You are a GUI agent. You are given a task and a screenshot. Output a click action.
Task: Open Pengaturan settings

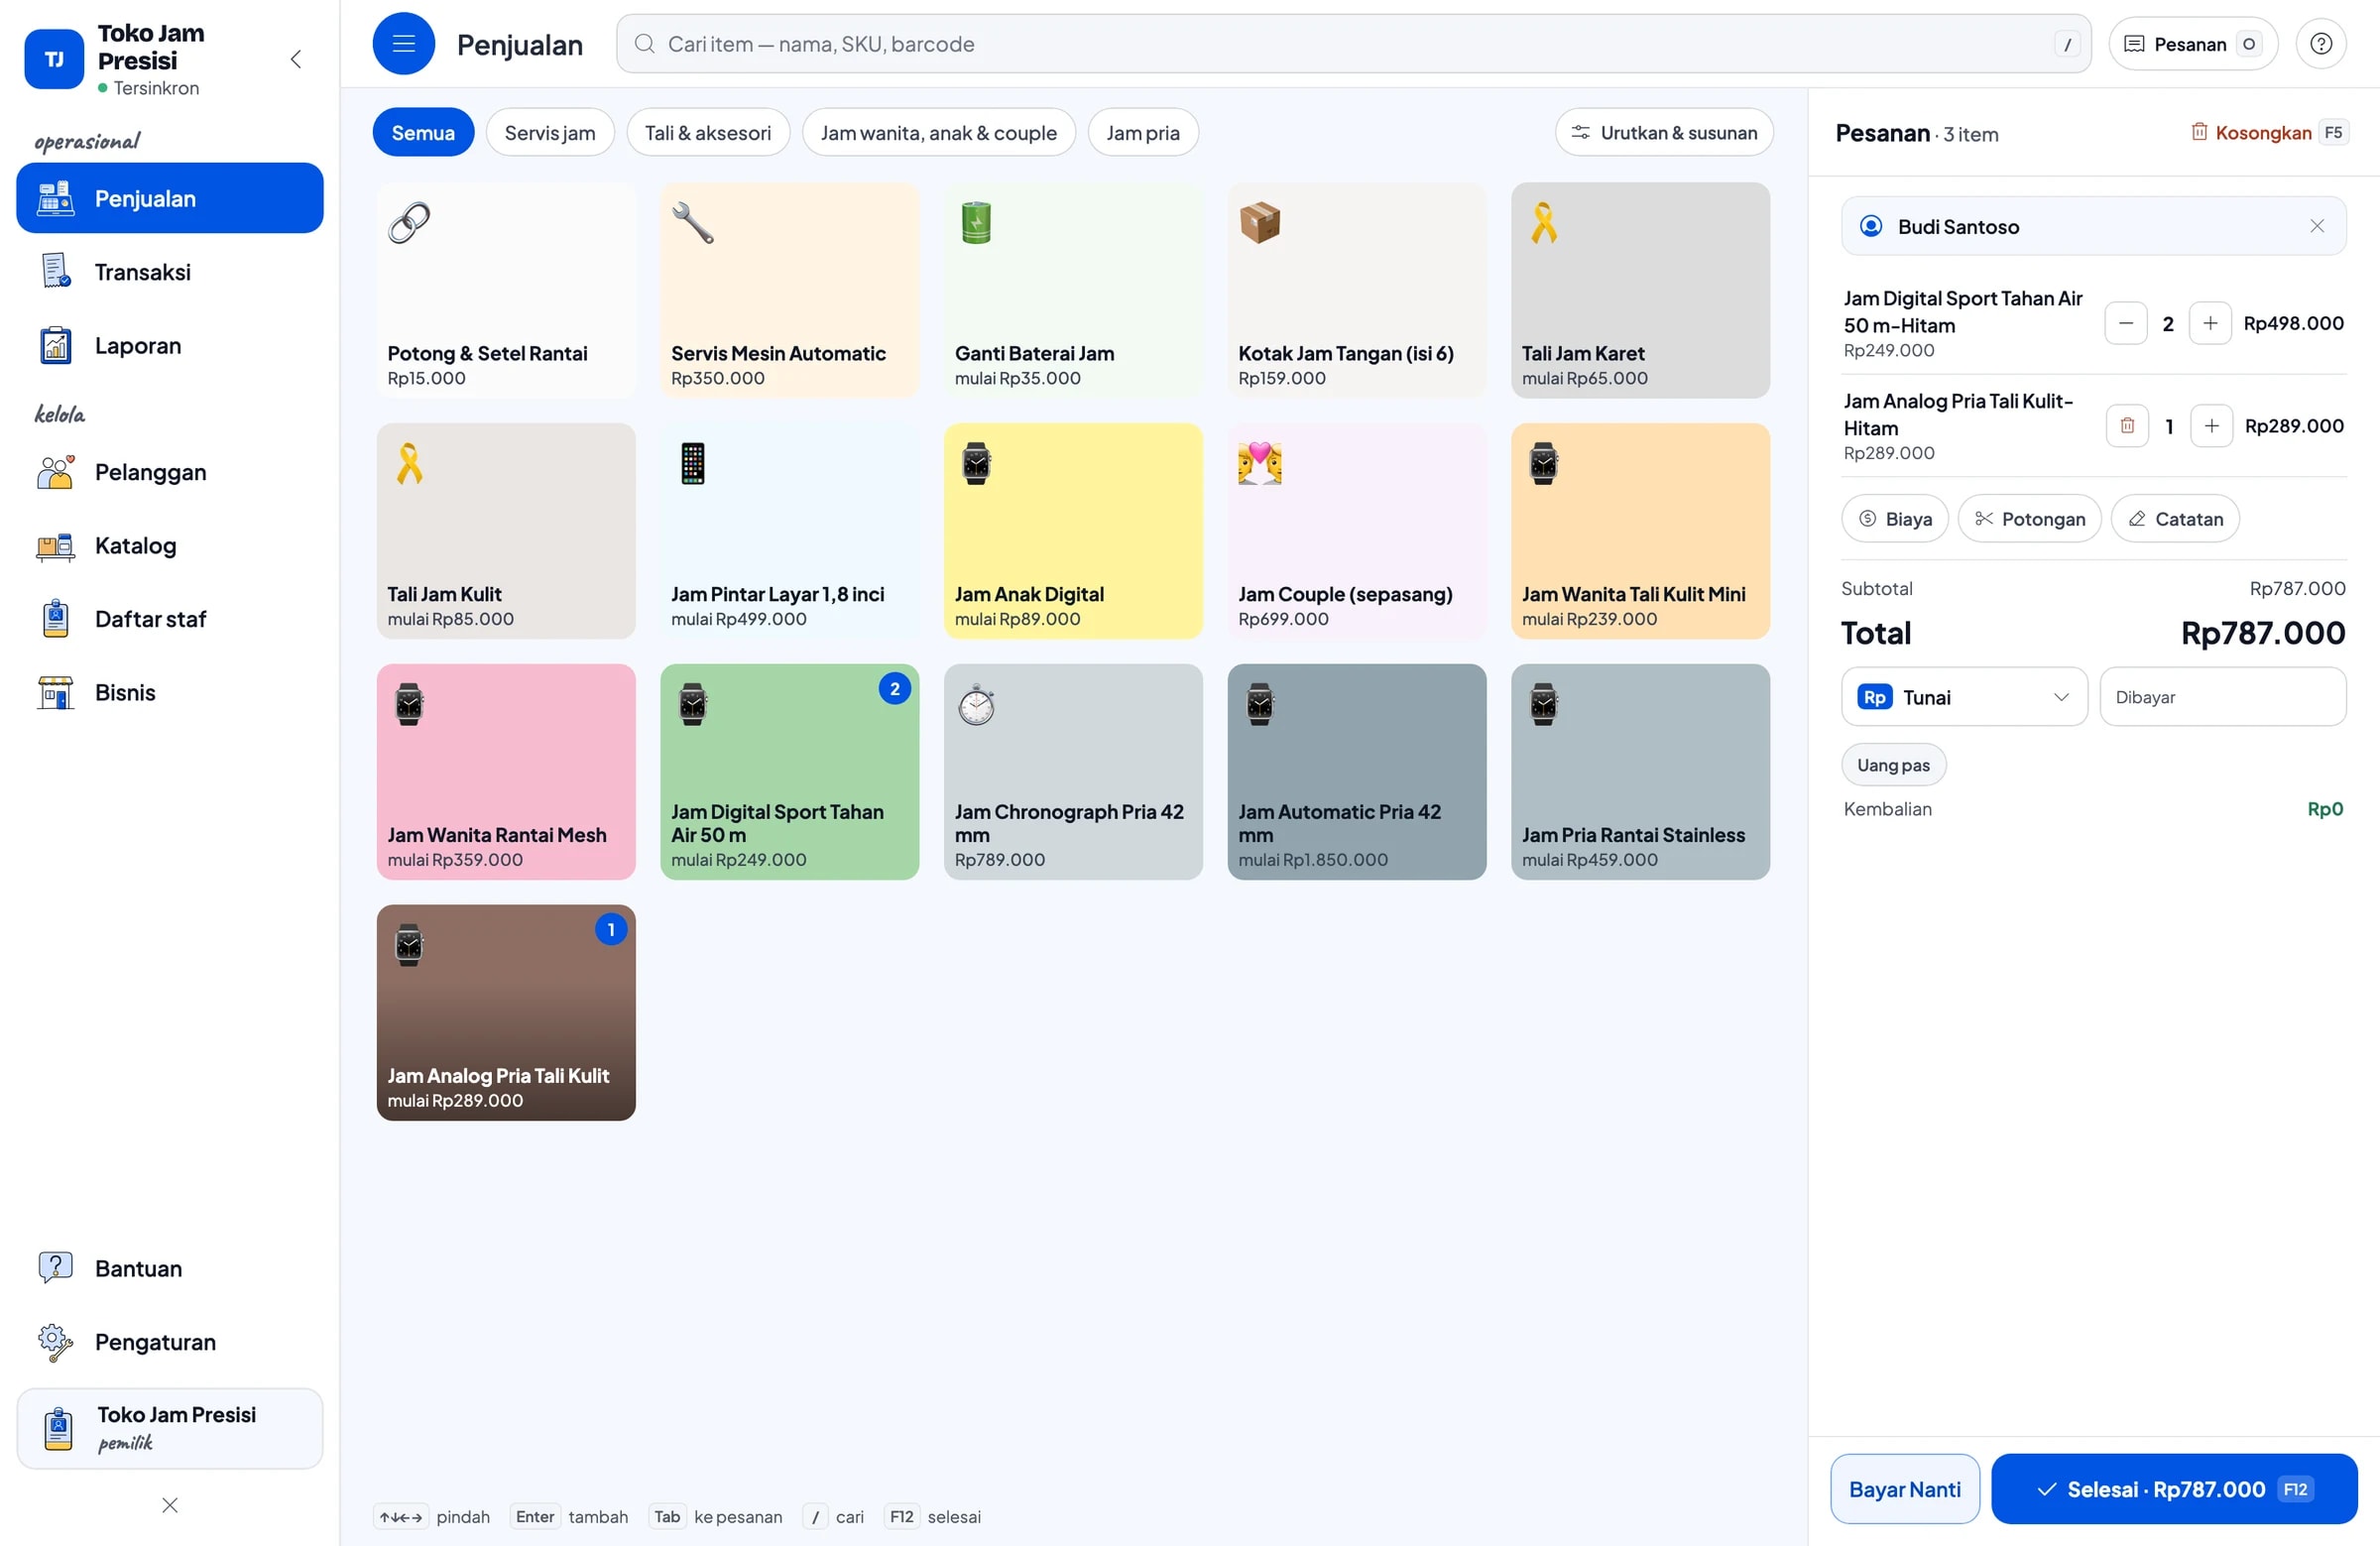pos(170,1342)
